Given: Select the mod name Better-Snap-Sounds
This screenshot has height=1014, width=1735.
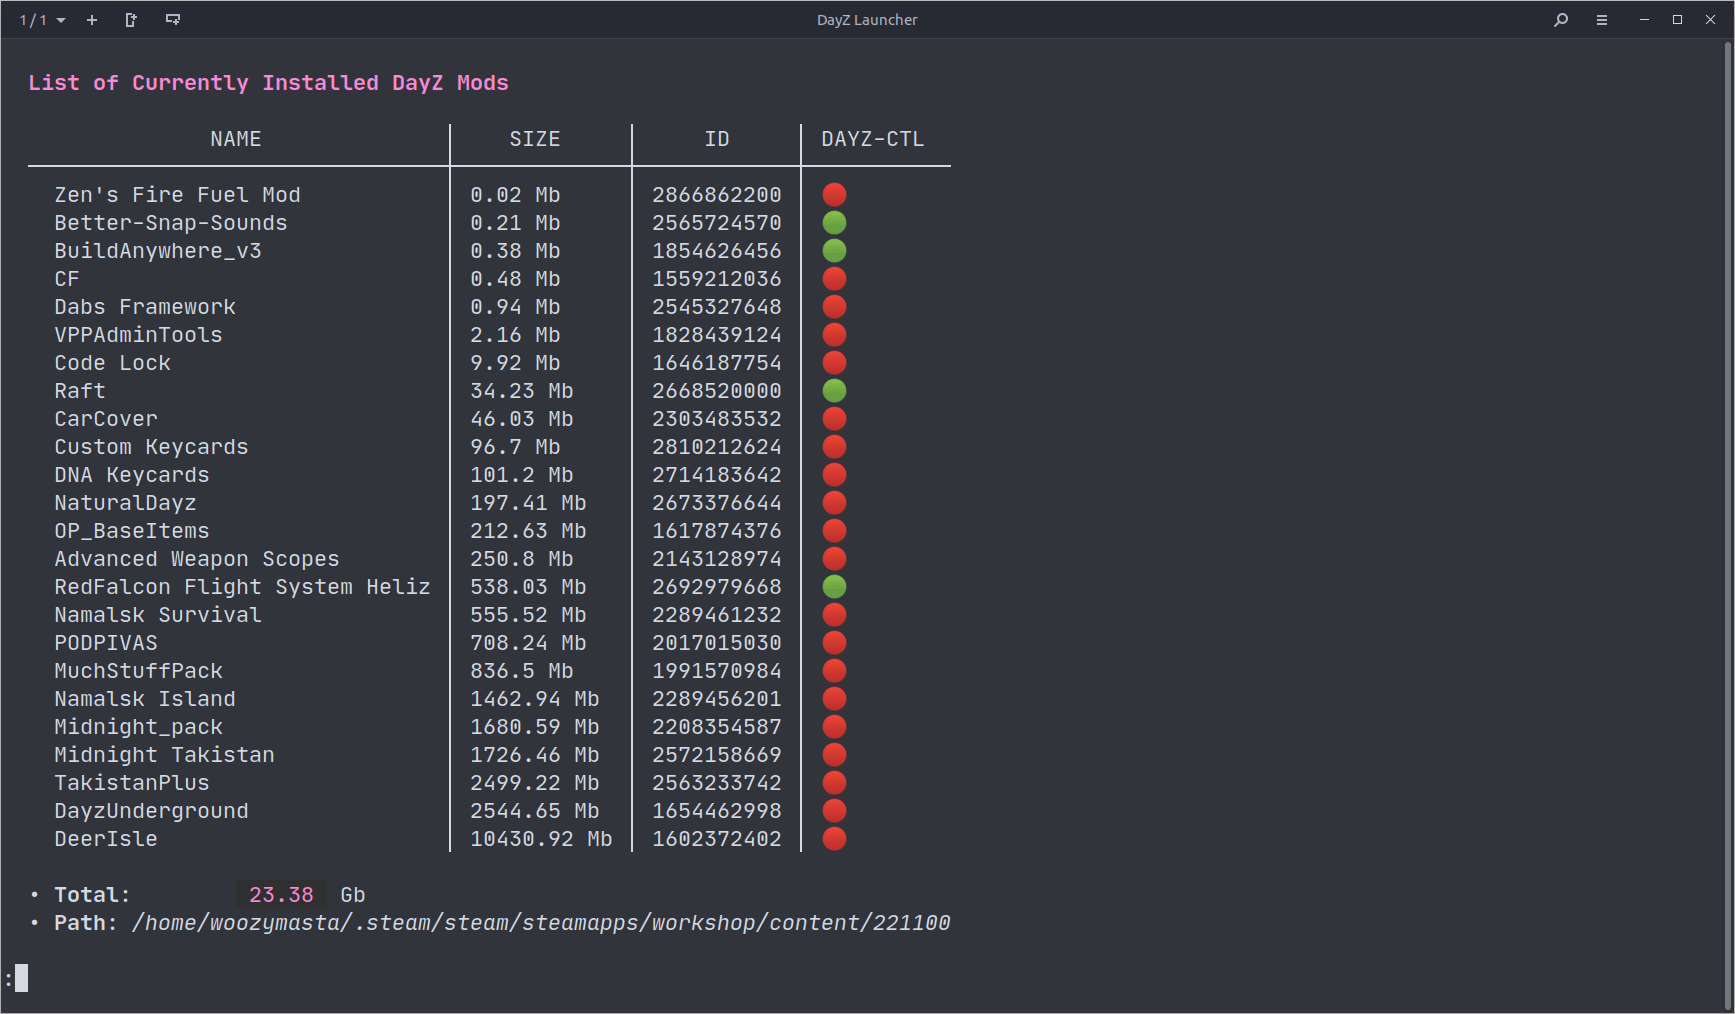Looking at the screenshot, I should [x=171, y=223].
